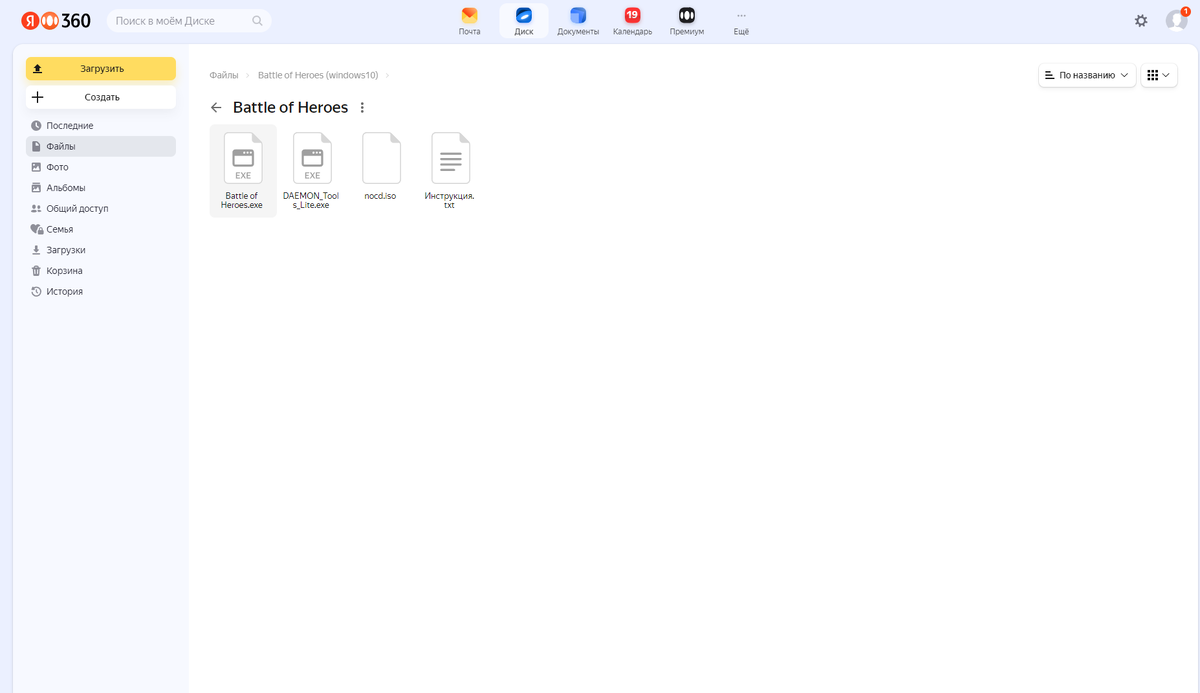Open Корзина trash in the sidebar
The image size is (1200, 693).
101,271
